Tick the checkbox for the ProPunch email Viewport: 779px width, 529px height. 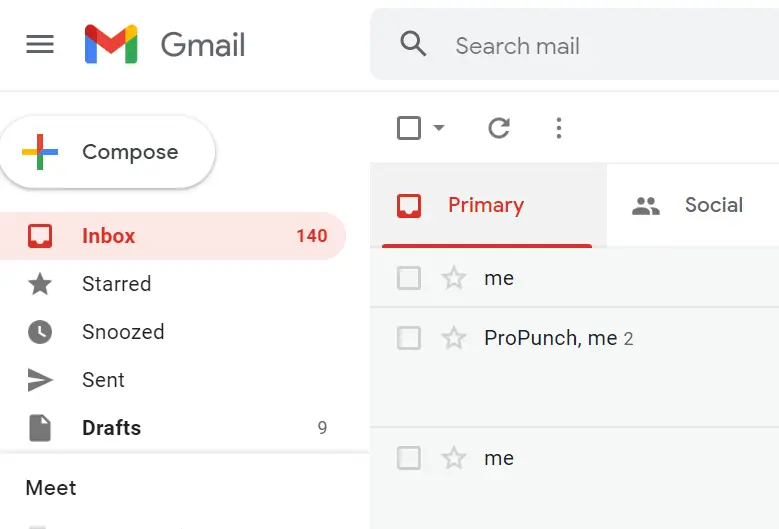[x=409, y=338]
